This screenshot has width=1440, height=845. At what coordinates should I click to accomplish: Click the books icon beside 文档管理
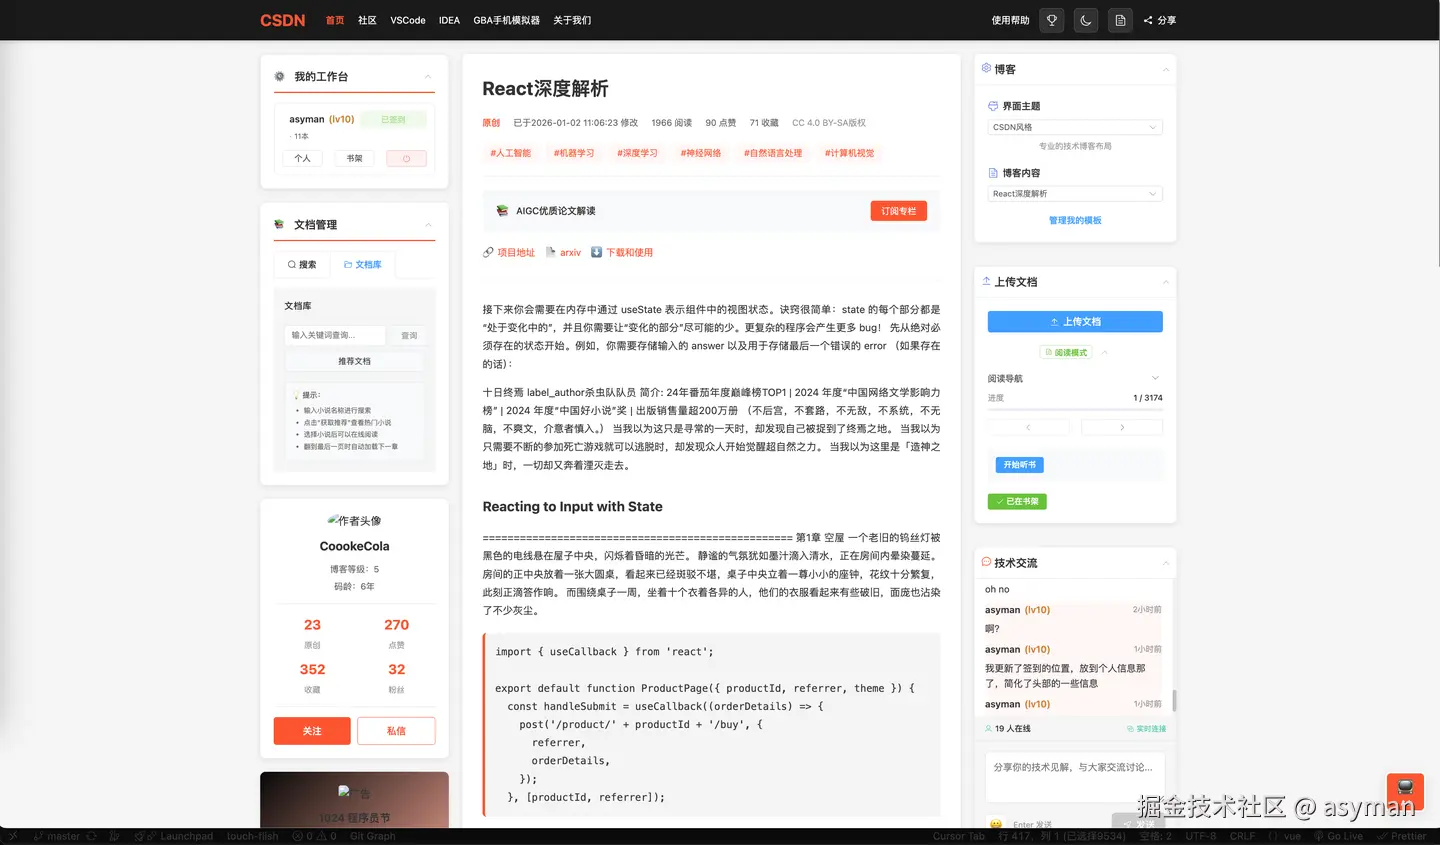(279, 224)
